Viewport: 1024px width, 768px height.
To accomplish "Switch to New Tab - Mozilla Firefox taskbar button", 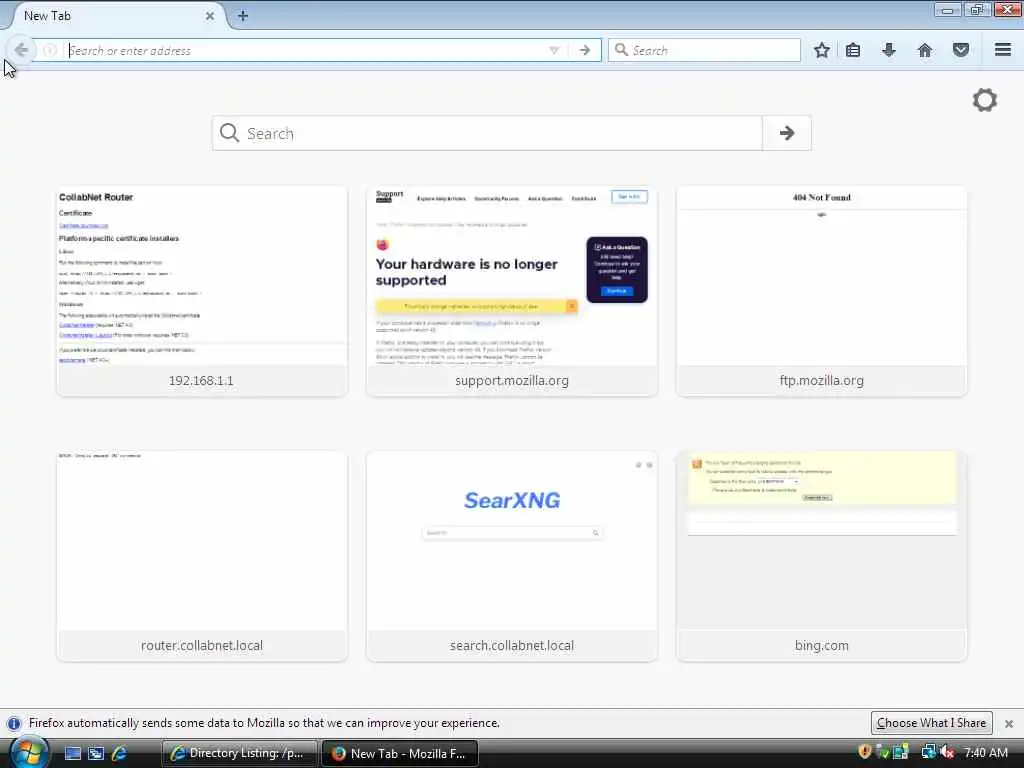I will point(400,753).
